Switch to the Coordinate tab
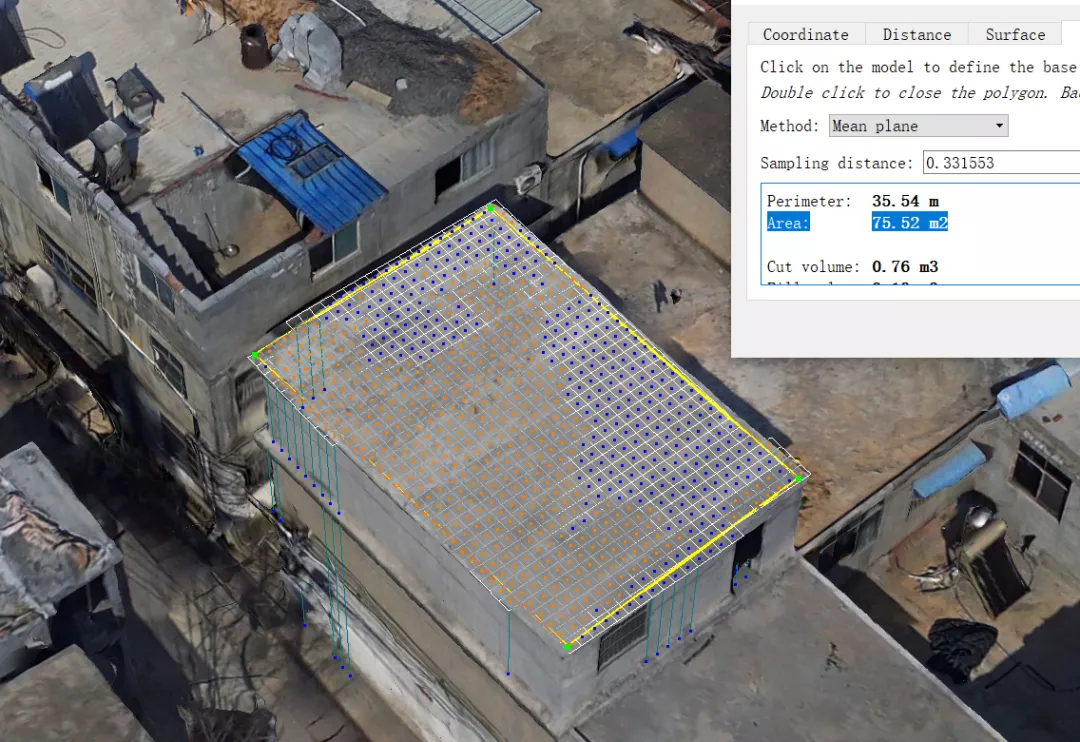This screenshot has height=742, width=1080. [x=805, y=34]
